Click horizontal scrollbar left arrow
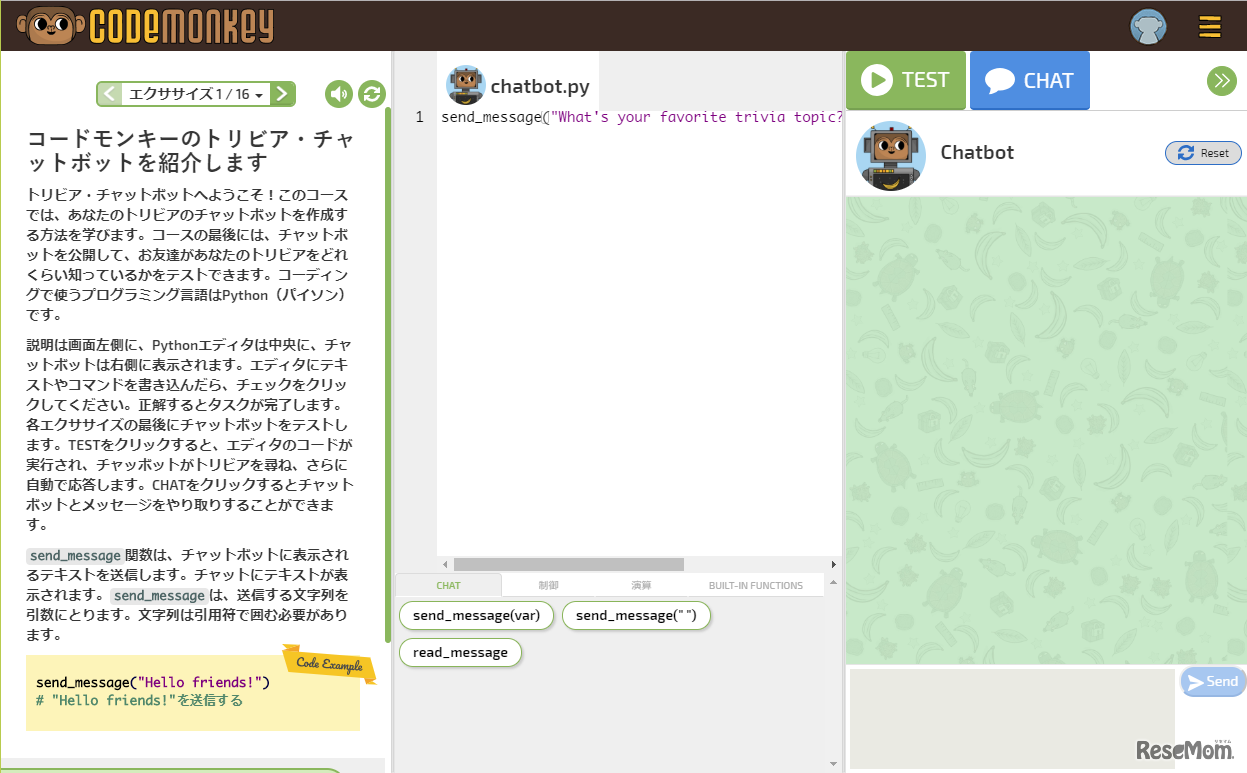Viewport: 1247px width, 773px height. tap(445, 564)
